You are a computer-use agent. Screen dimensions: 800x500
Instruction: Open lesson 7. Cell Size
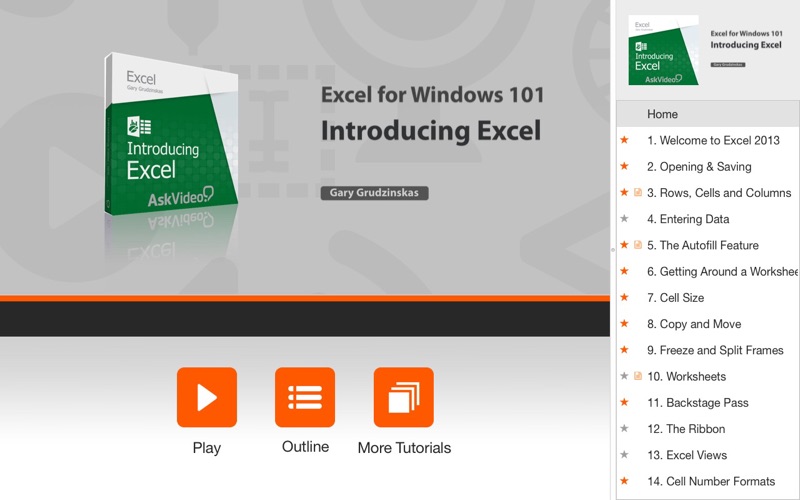pos(676,297)
